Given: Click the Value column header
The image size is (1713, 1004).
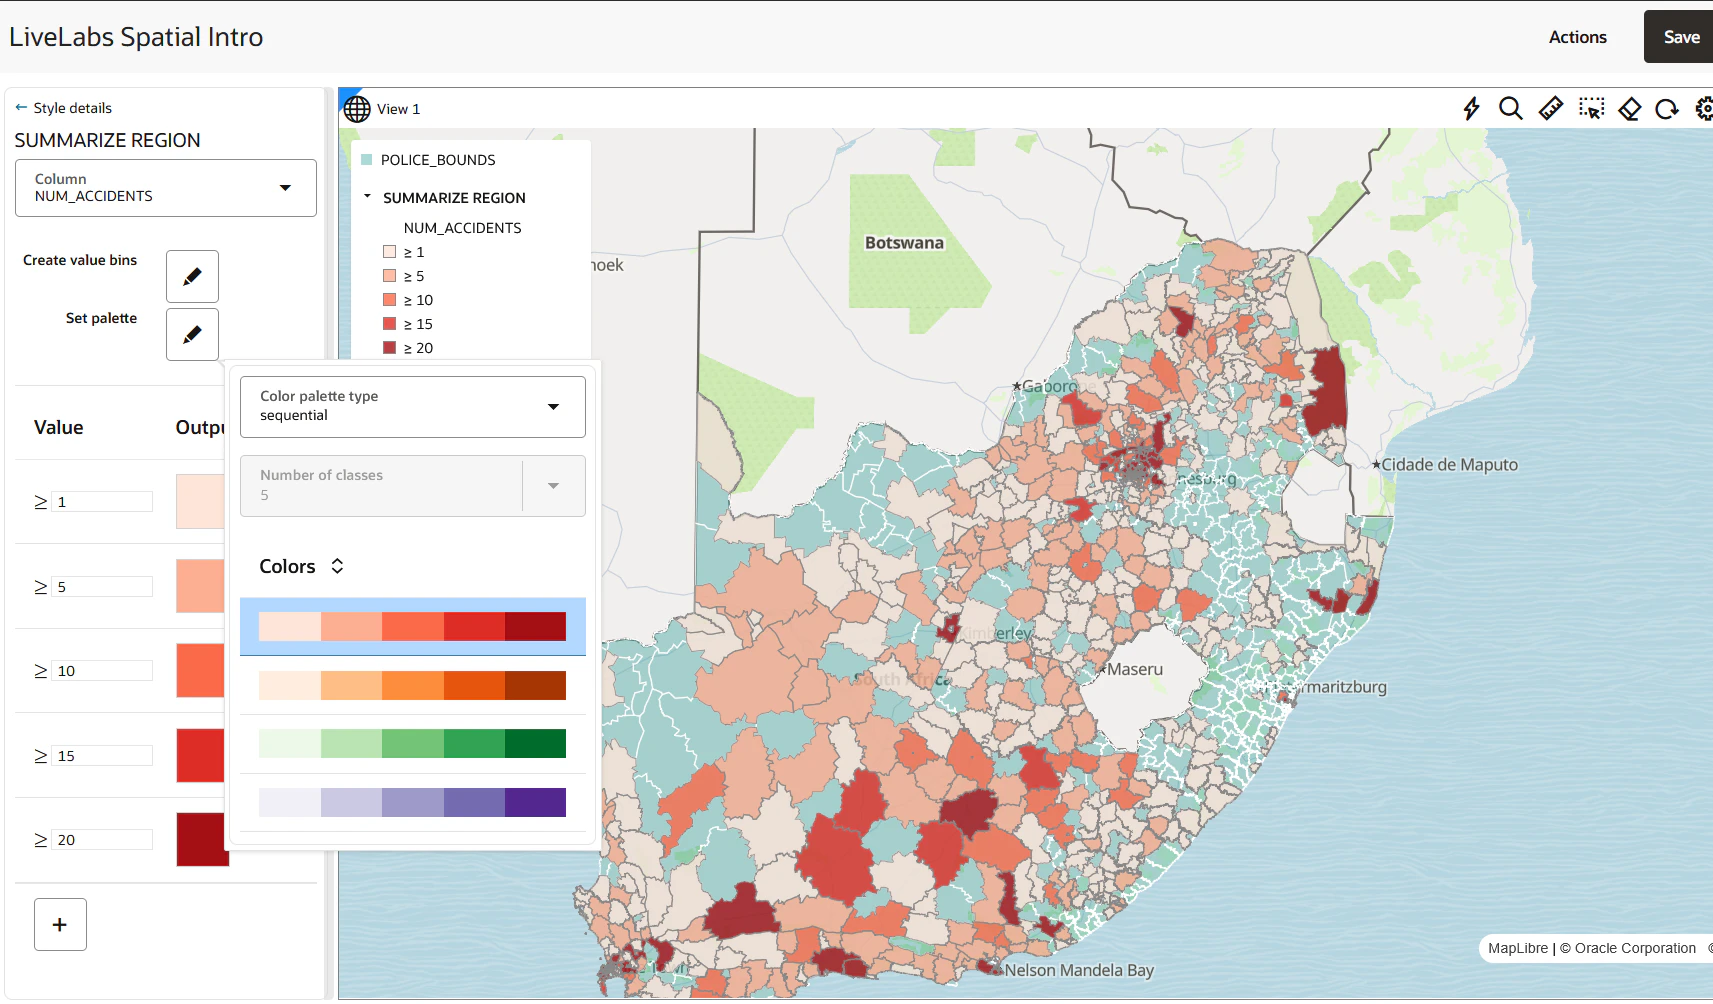Looking at the screenshot, I should point(59,427).
